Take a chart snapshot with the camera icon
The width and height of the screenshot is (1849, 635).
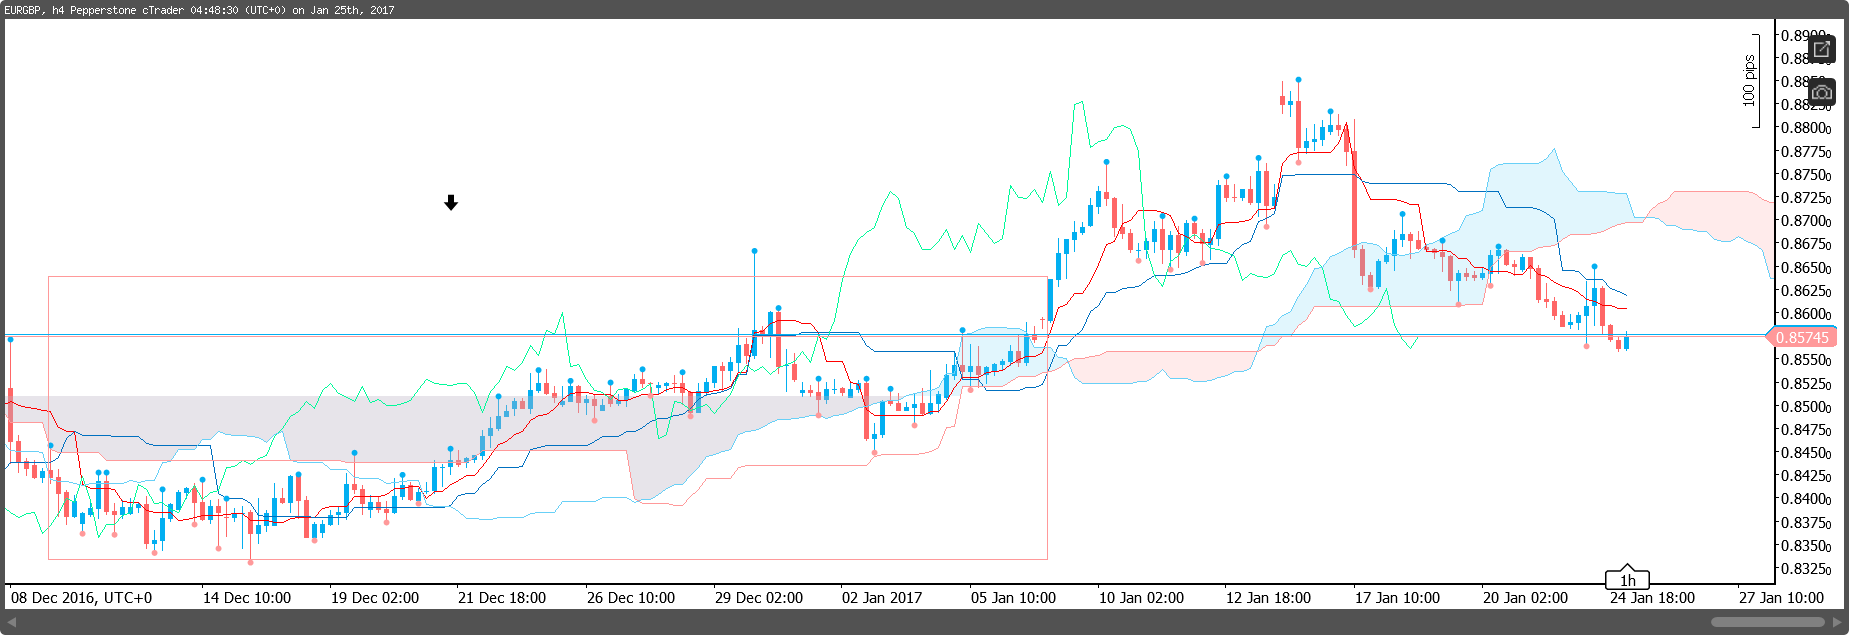click(x=1821, y=93)
